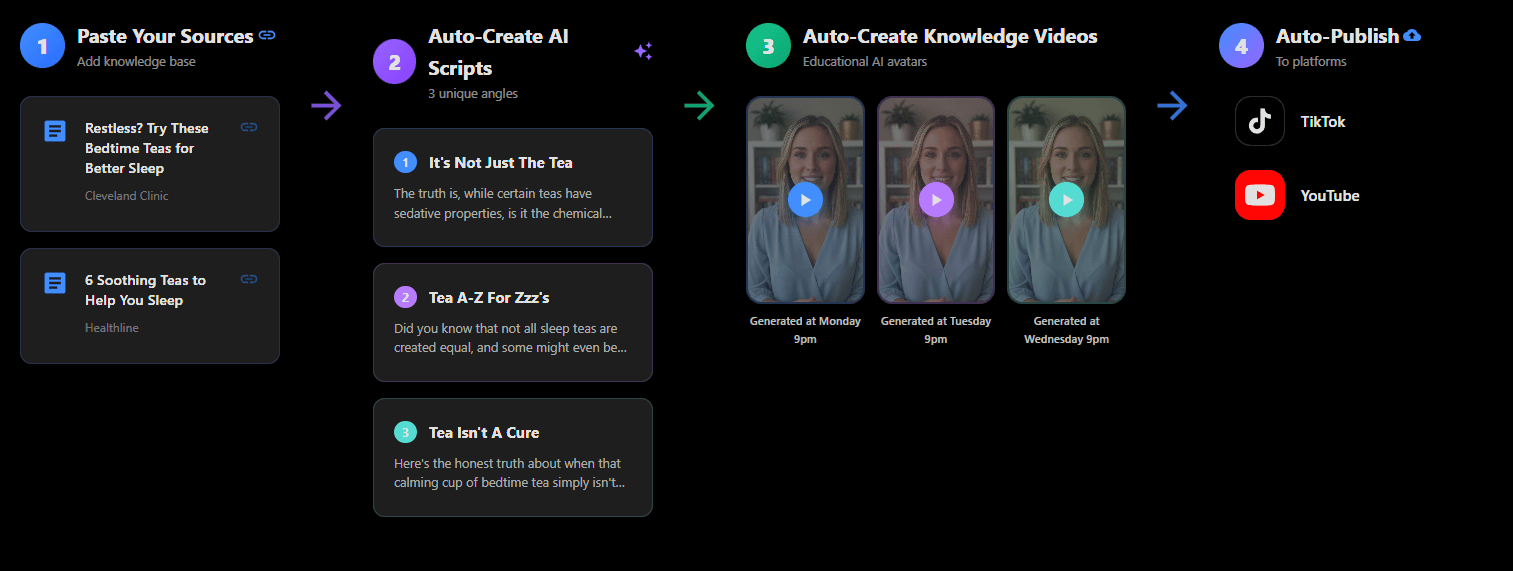Click link icon beside Paste Your Sources heading
The image size is (1513, 571).
tap(267, 35)
